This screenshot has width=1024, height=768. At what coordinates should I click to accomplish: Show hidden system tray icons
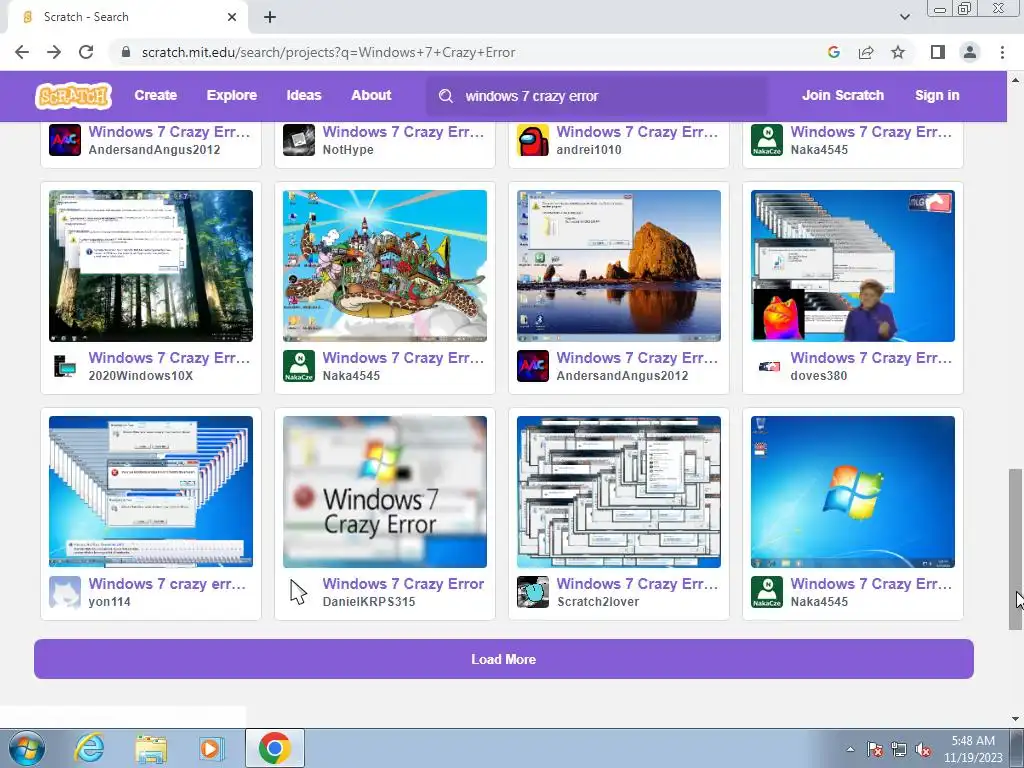[x=850, y=749]
